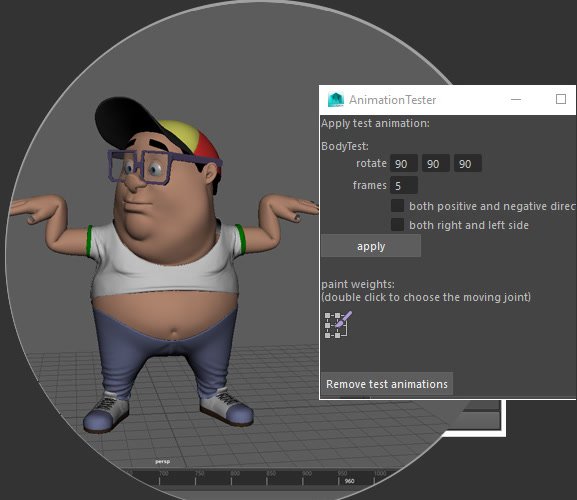Click the Maya logo in AnimationTester title bar
This screenshot has height=500, width=577.
[x=336, y=99]
